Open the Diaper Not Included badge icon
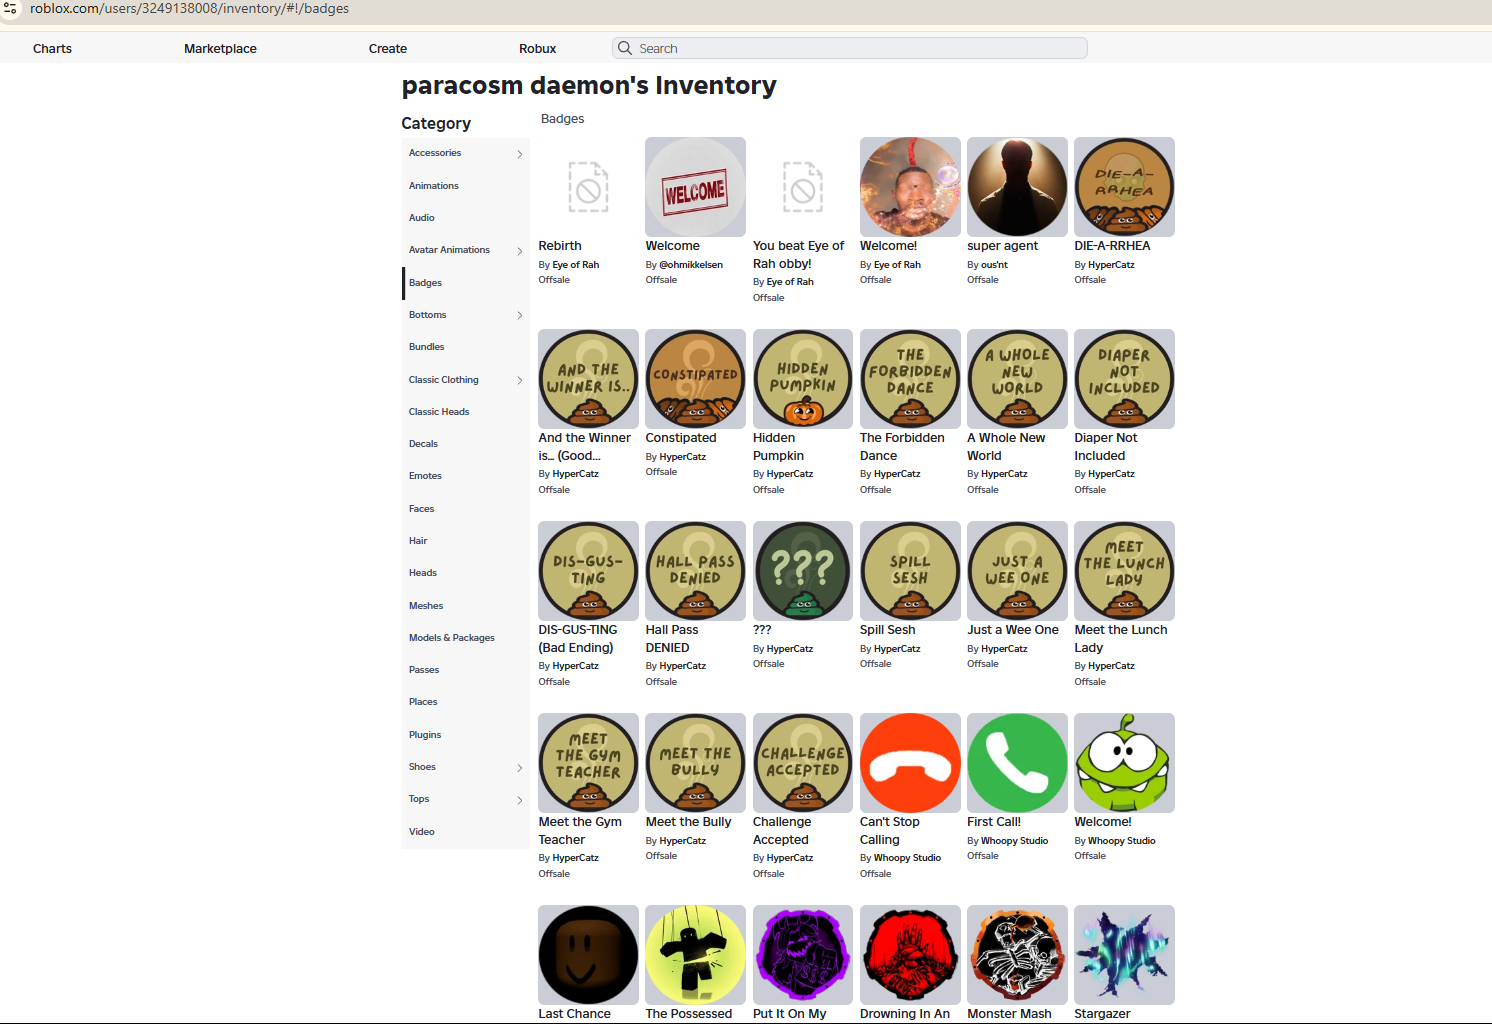This screenshot has height=1024, width=1492. point(1124,379)
